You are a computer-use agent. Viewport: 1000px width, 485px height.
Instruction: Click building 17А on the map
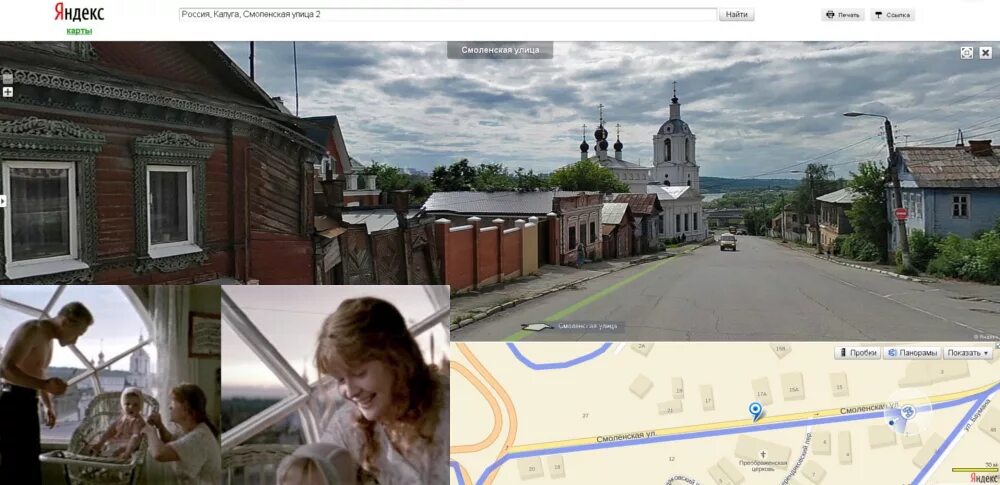click(763, 392)
